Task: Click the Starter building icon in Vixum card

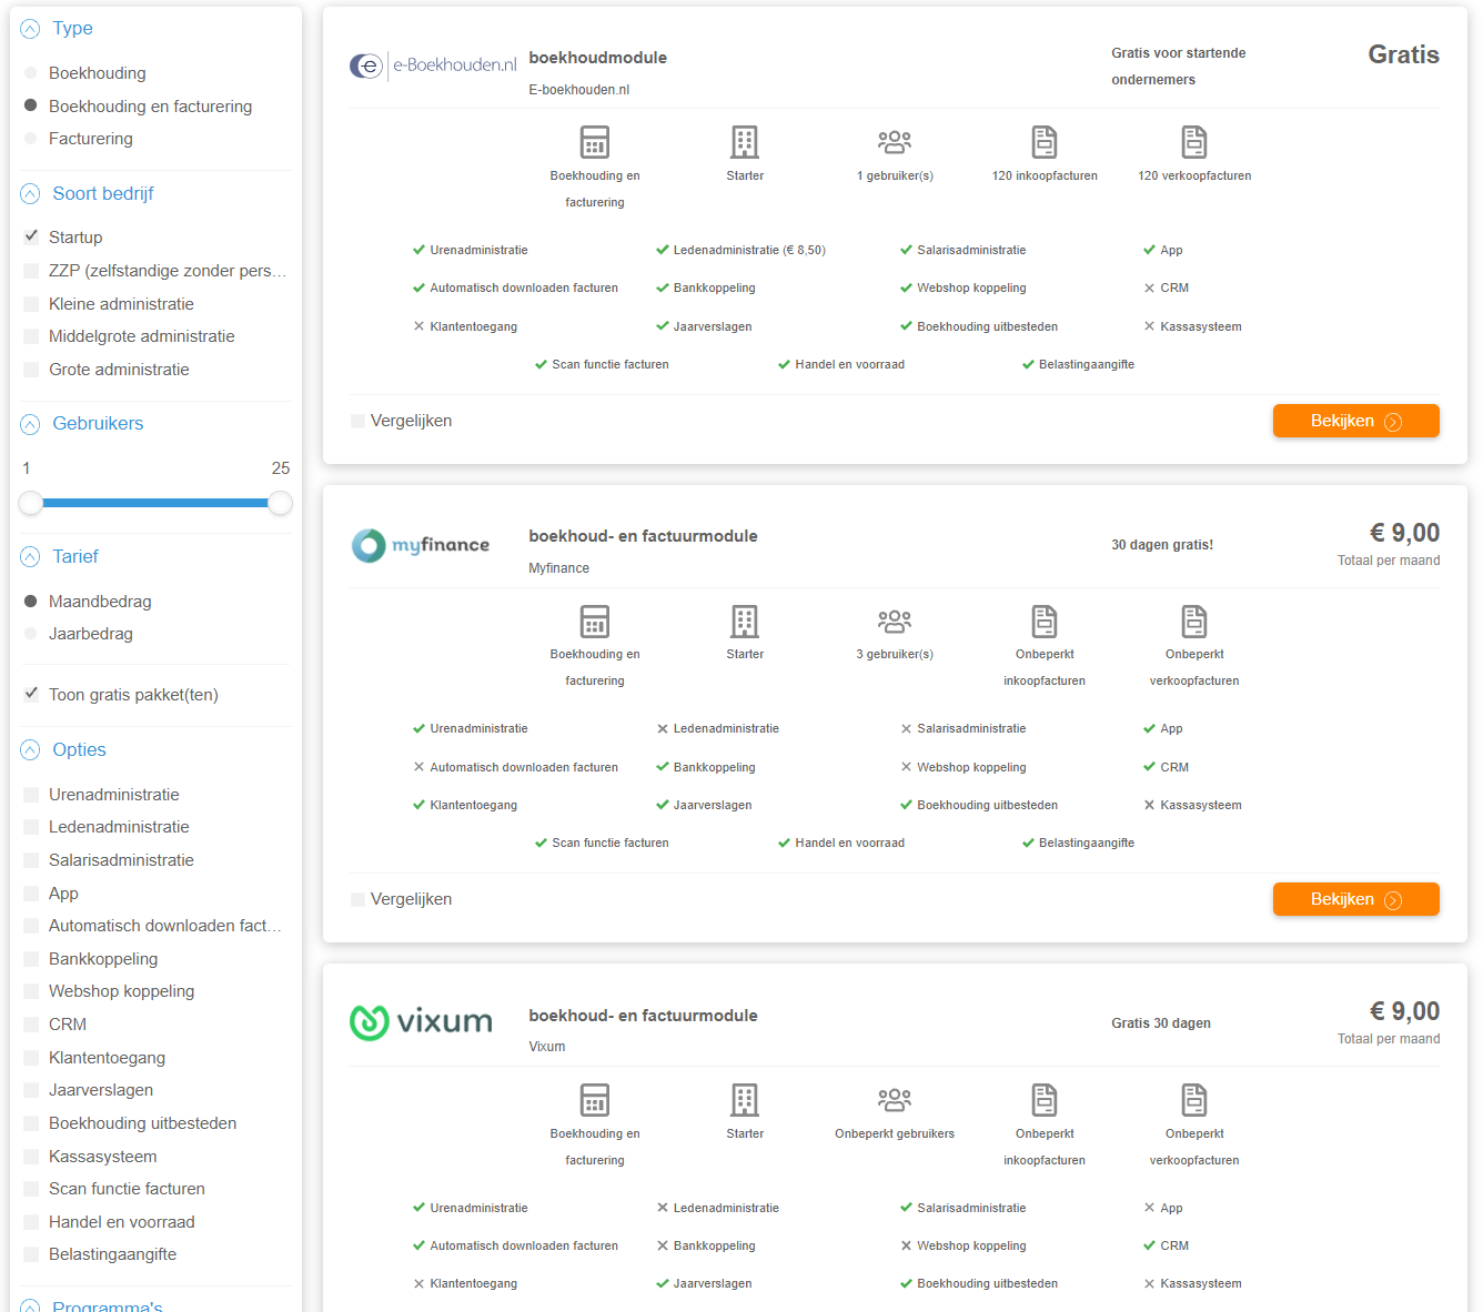Action: 744,1100
